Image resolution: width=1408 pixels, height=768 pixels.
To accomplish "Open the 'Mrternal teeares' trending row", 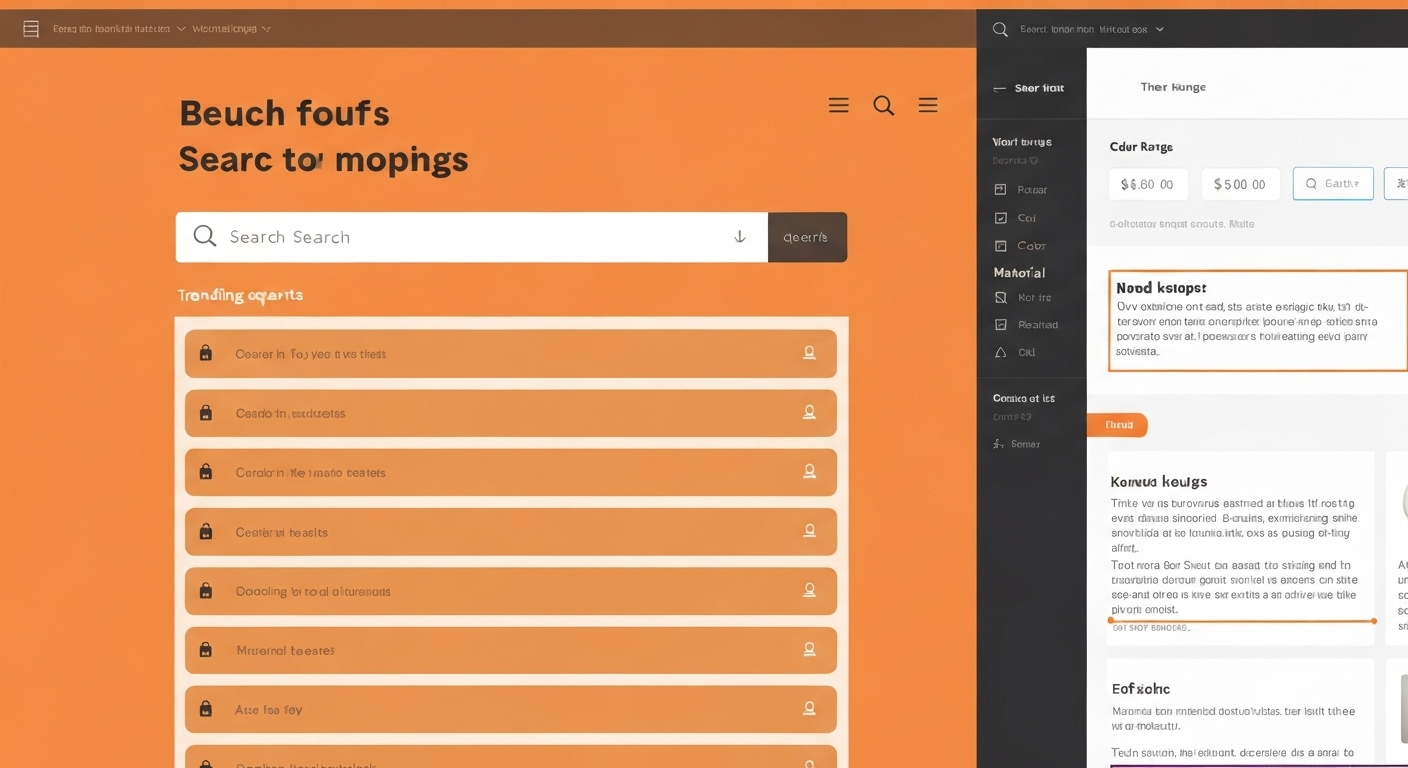I will click(511, 650).
